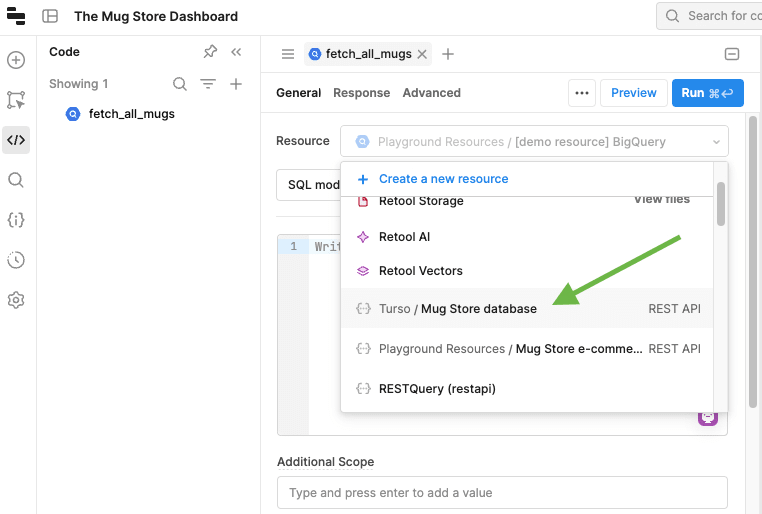This screenshot has height=514, width=762.
Task: Open the search icon in left sidebar
Action: [x=16, y=180]
